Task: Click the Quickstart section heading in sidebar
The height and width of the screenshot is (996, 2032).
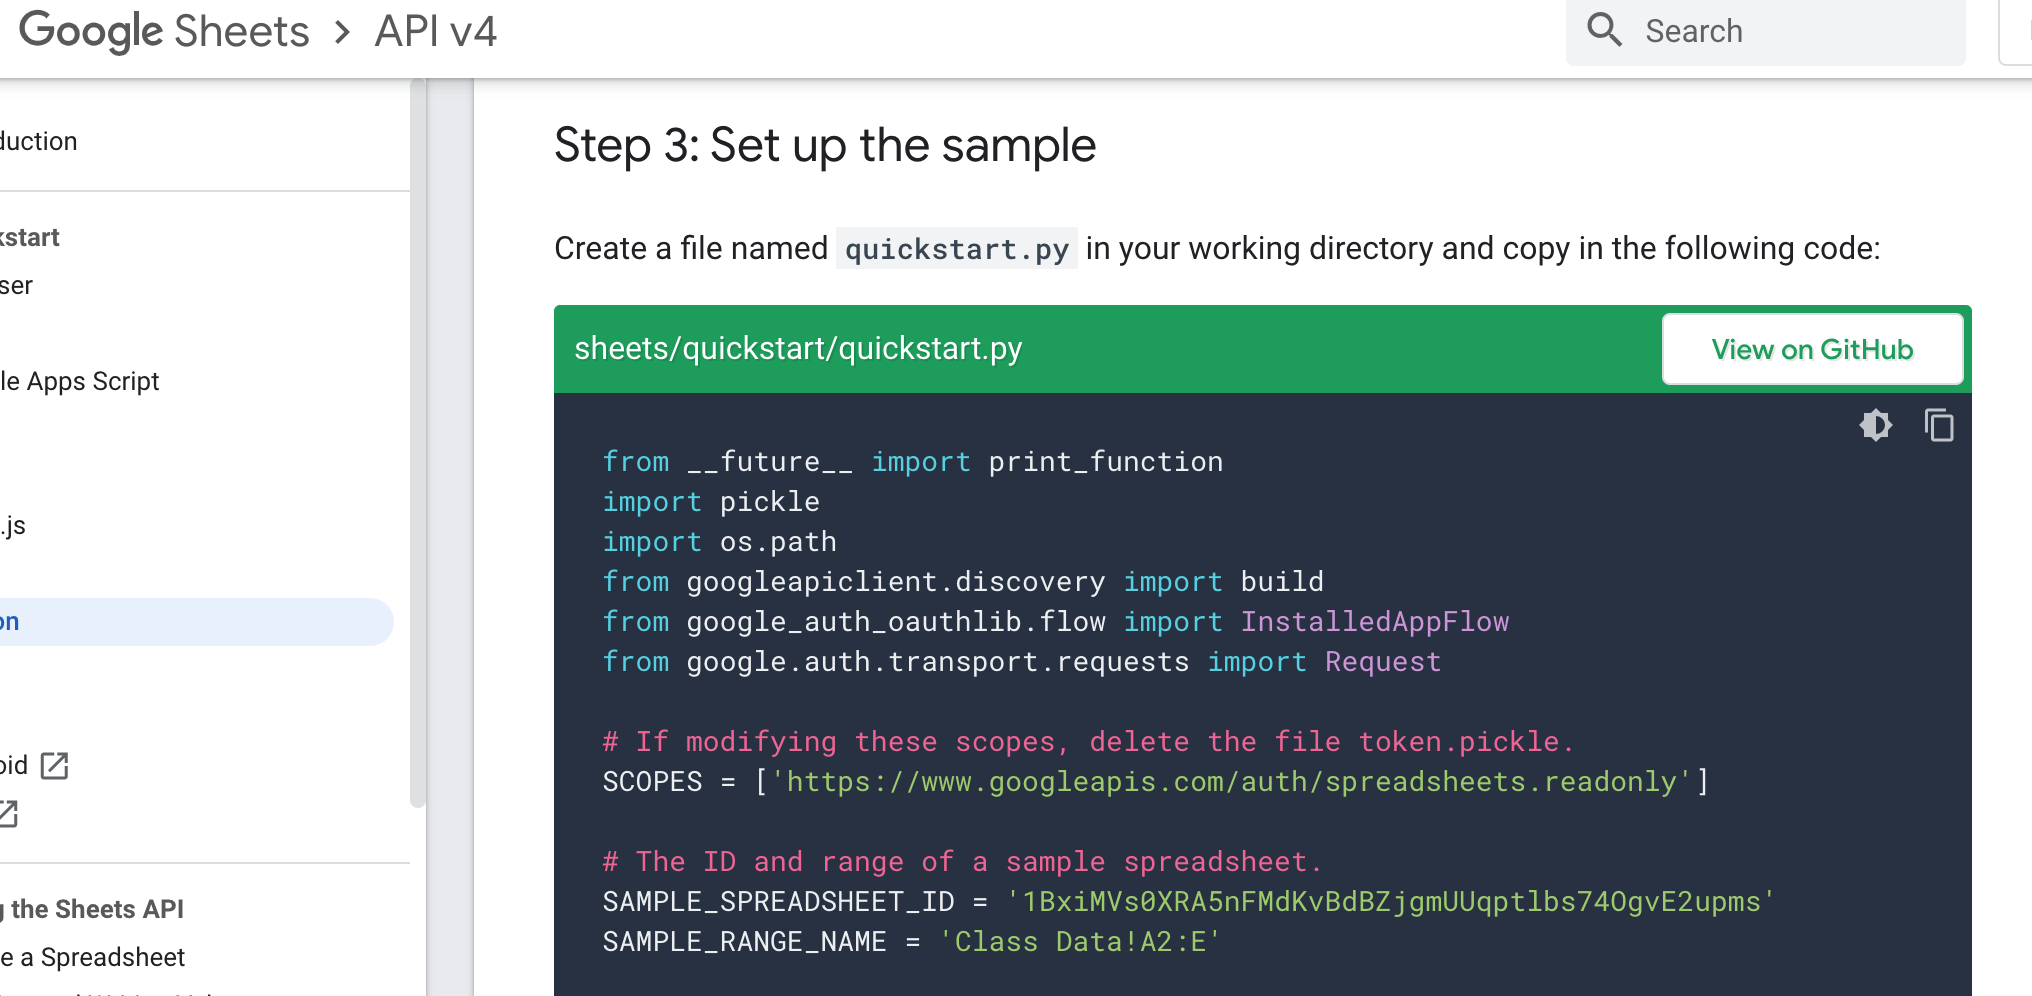Action: click(30, 237)
